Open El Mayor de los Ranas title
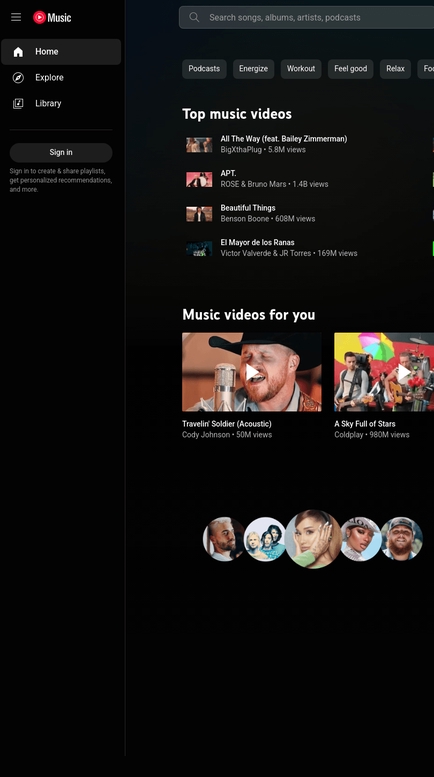Image resolution: width=434 pixels, height=777 pixels. point(257,243)
